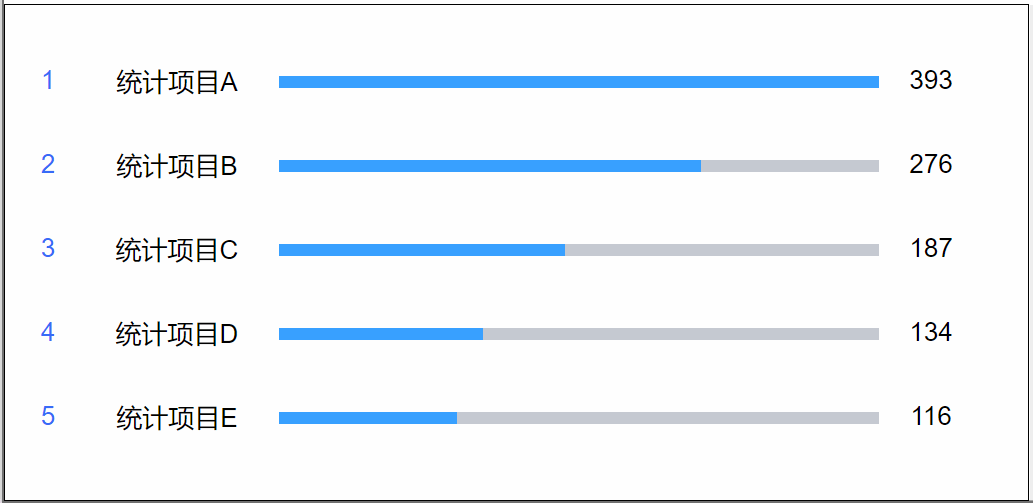This screenshot has height=503, width=1033.
Task: Select the 统计项目C label
Action: click(177, 250)
